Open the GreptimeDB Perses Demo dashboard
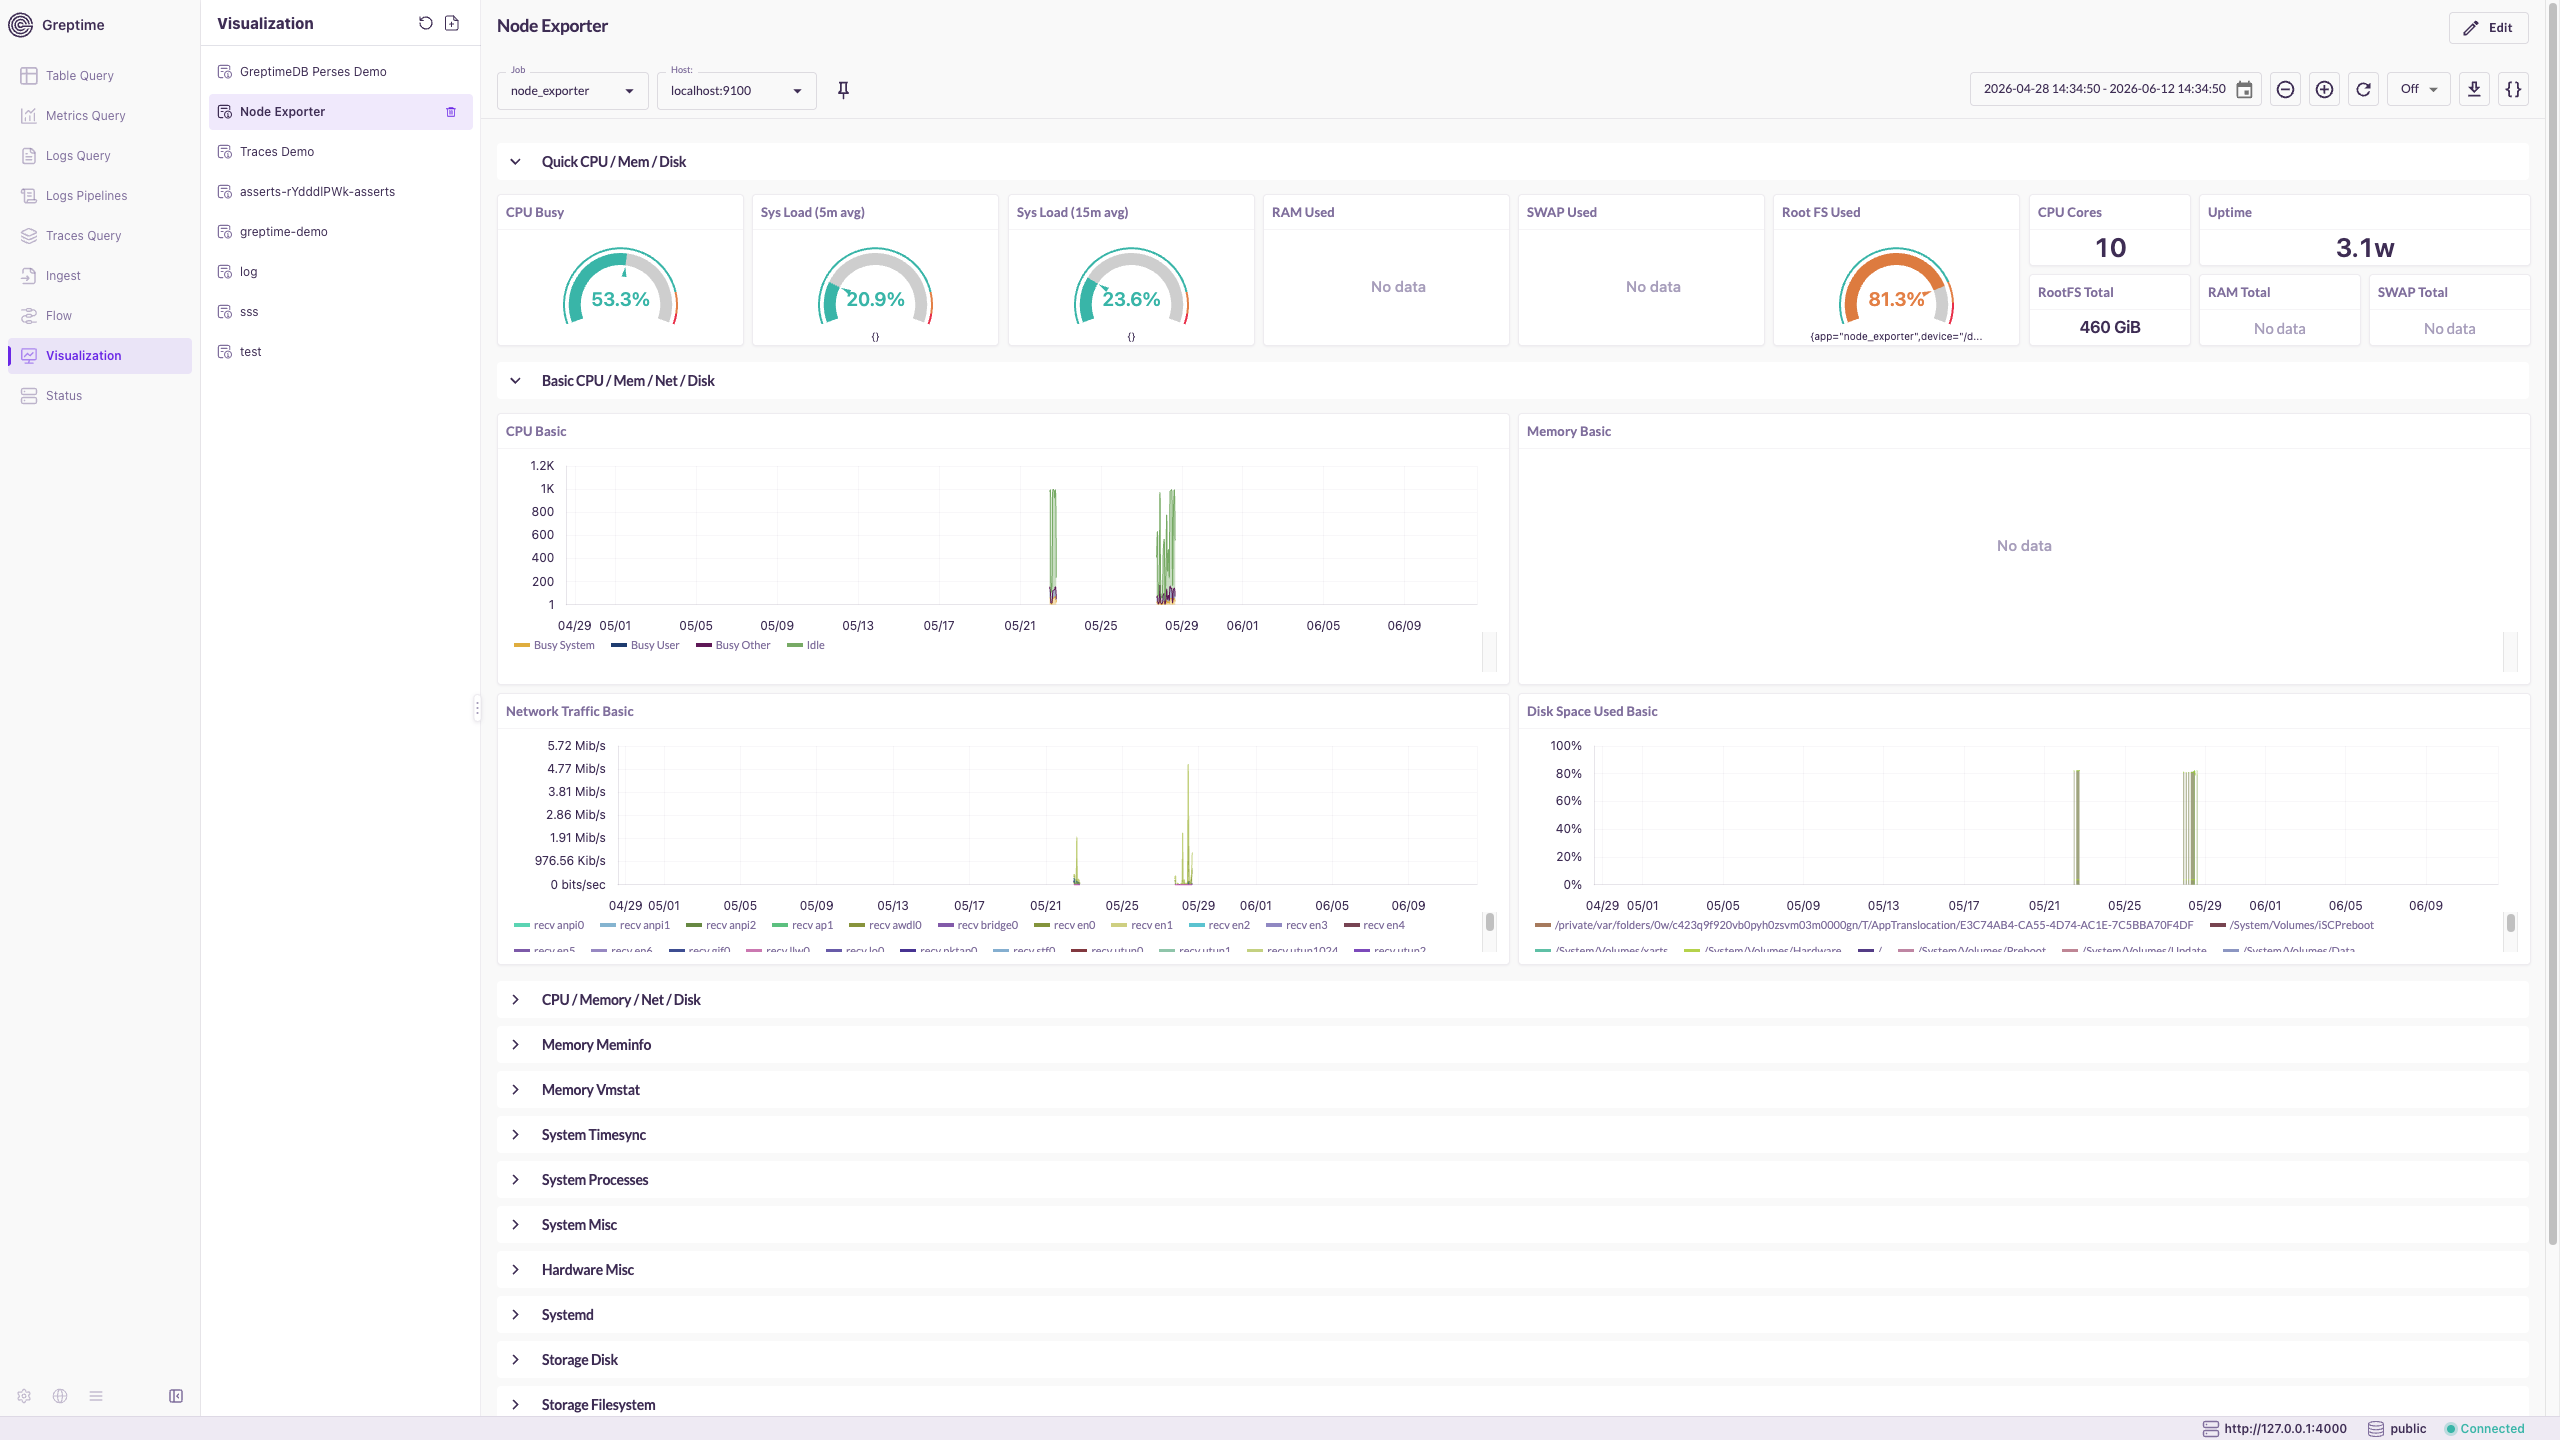 (x=341, y=72)
